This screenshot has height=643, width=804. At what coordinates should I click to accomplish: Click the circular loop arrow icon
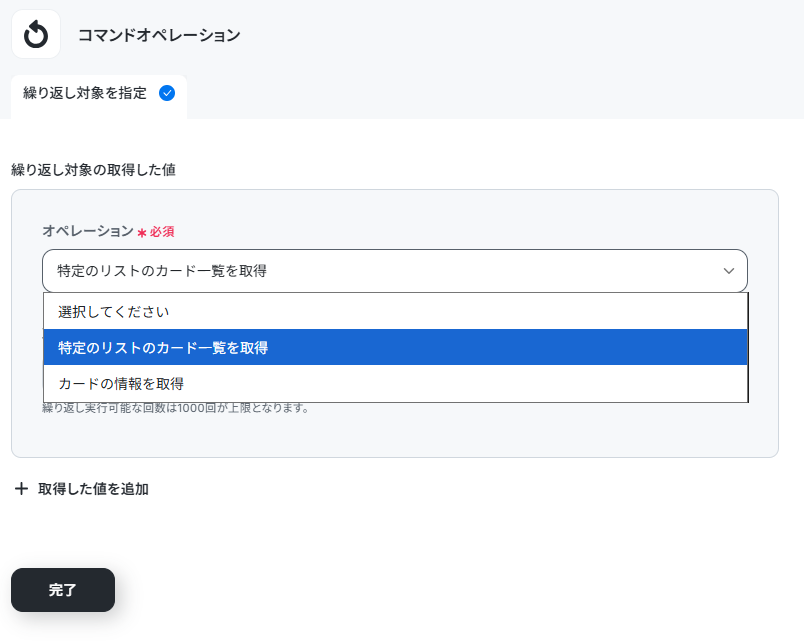[x=36, y=34]
